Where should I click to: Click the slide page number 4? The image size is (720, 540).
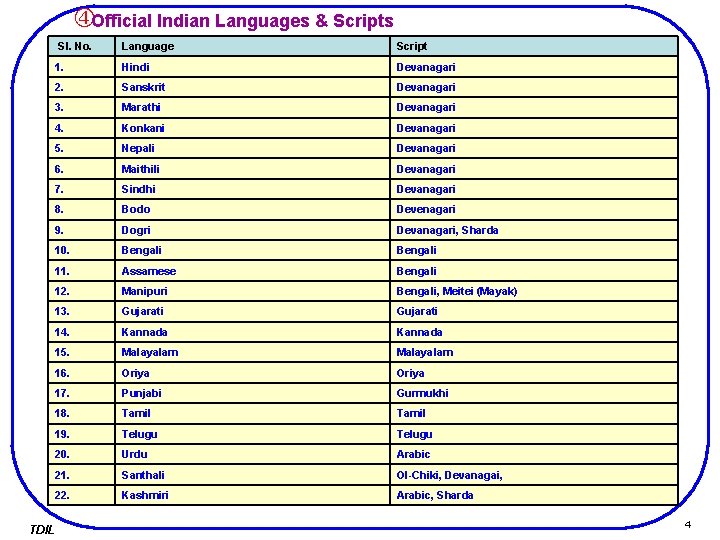coord(687,524)
